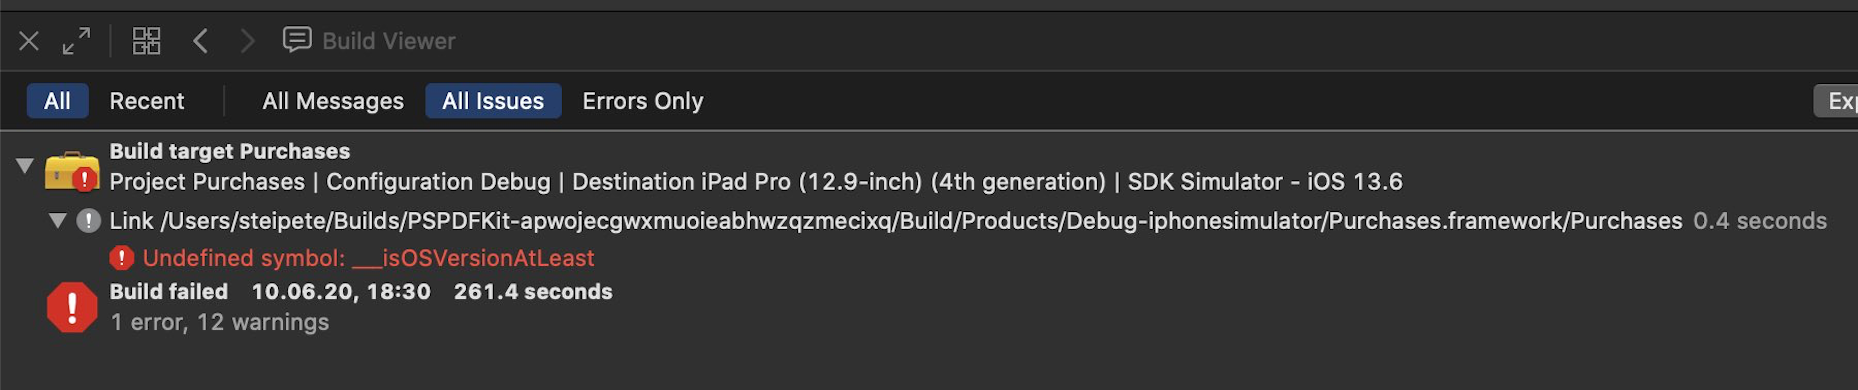
Task: Click the red error icon beside Undefined symbol
Action: point(122,258)
